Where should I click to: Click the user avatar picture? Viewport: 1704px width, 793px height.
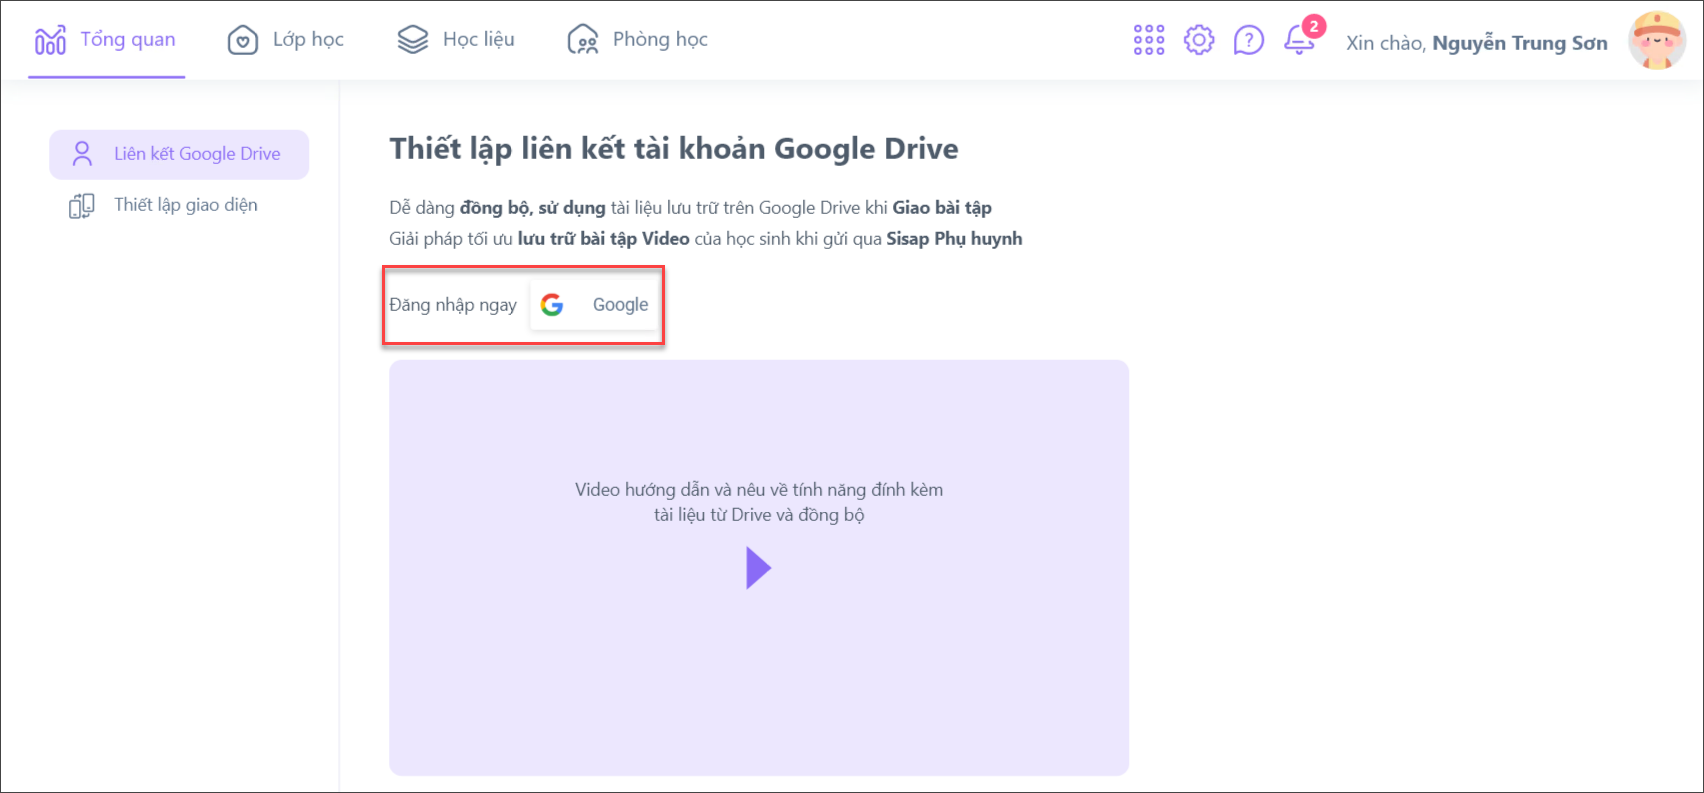pos(1656,41)
